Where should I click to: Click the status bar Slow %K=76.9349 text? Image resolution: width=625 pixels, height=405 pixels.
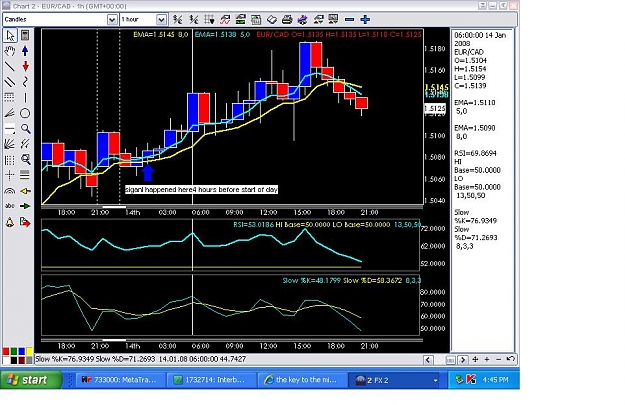(x=65, y=359)
